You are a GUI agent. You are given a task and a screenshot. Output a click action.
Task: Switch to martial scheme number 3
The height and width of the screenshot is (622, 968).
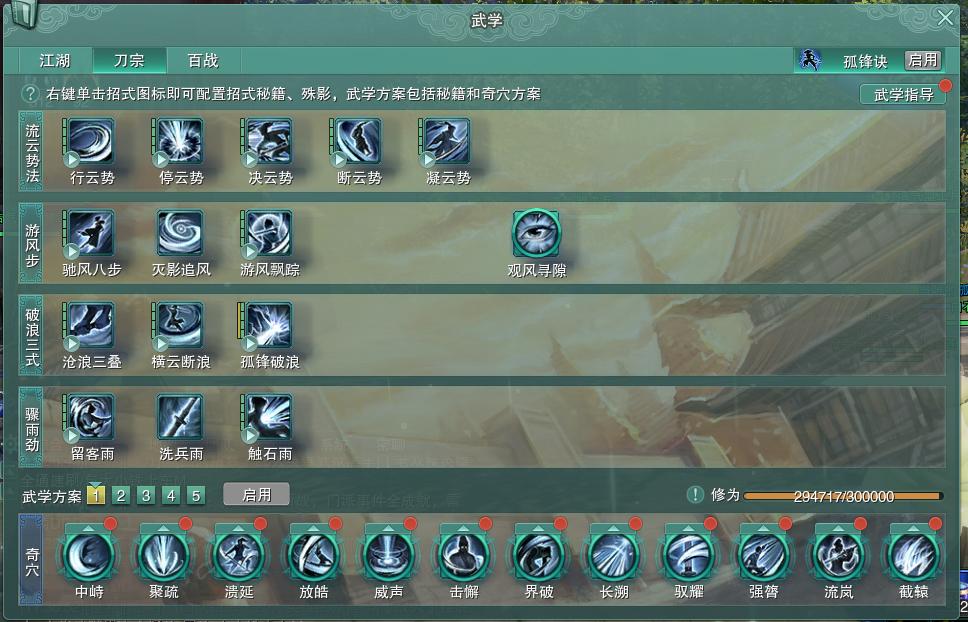146,496
